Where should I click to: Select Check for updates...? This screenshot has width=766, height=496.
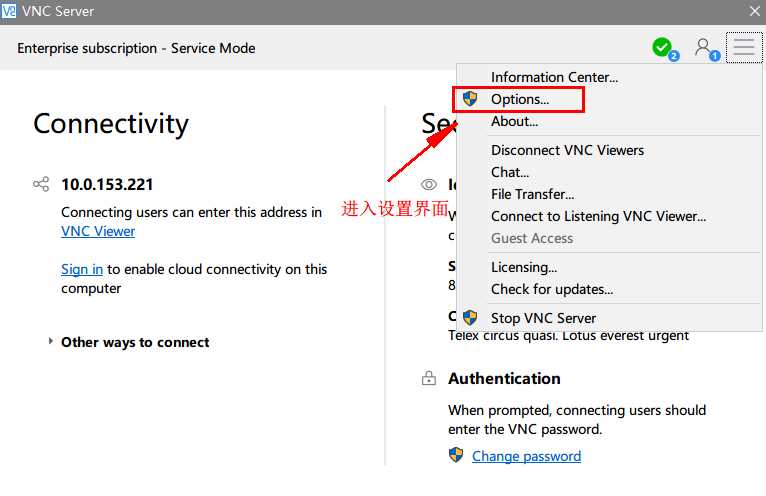point(609,289)
